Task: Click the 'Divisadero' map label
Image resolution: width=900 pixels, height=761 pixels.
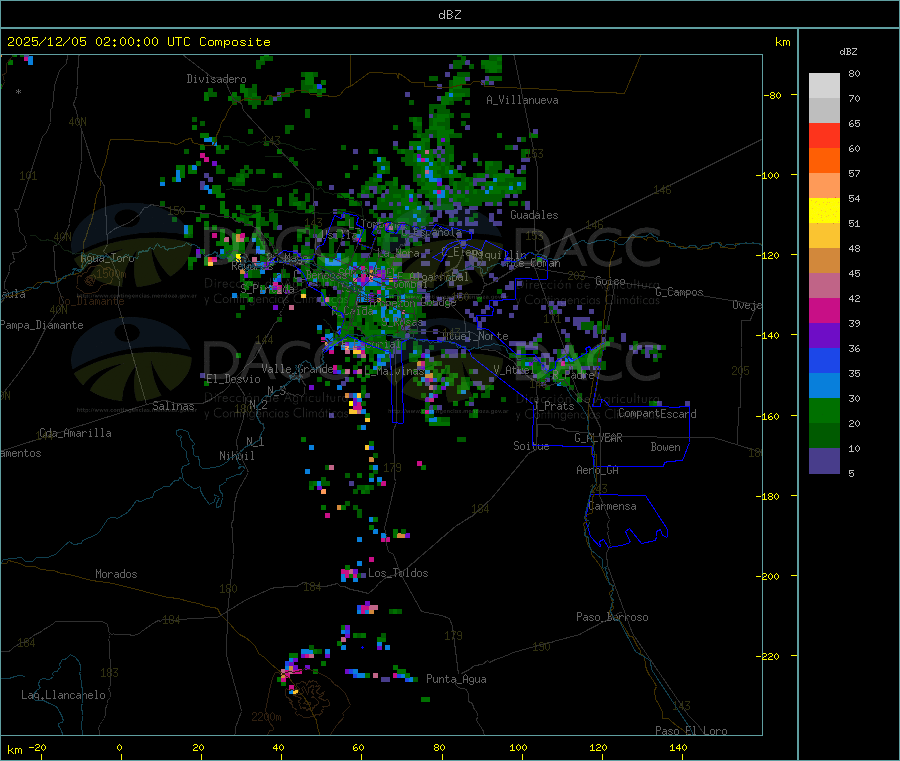Action: click(216, 79)
